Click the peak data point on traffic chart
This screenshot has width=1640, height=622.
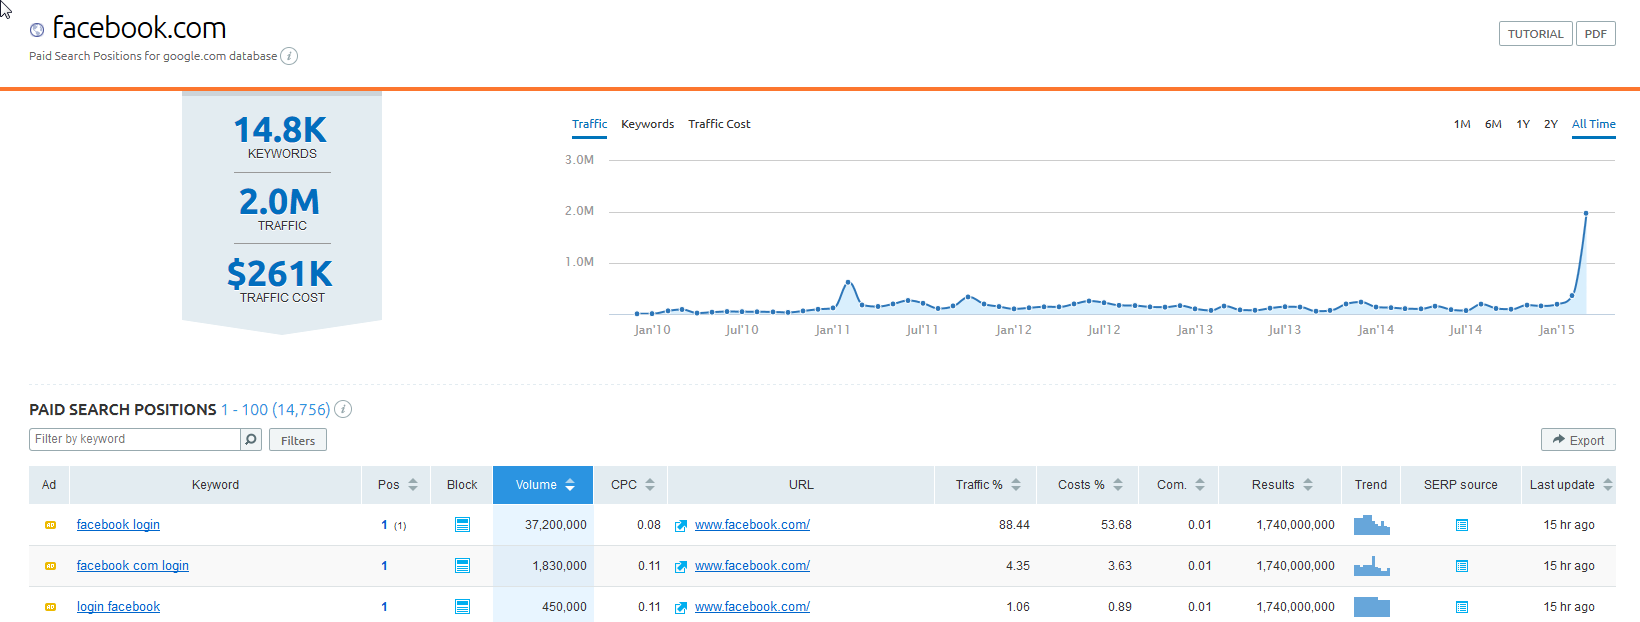(1586, 213)
